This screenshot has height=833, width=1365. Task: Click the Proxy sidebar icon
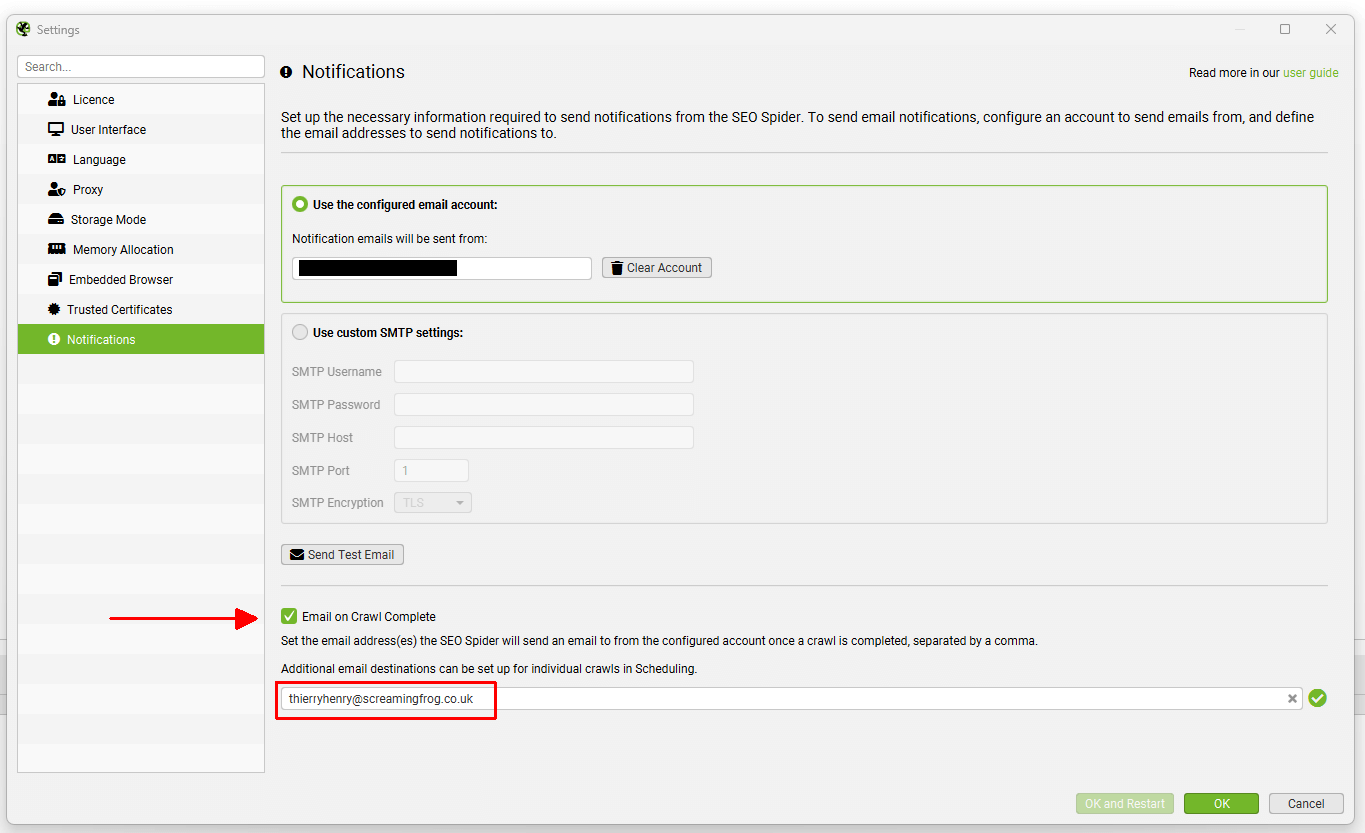coord(58,189)
